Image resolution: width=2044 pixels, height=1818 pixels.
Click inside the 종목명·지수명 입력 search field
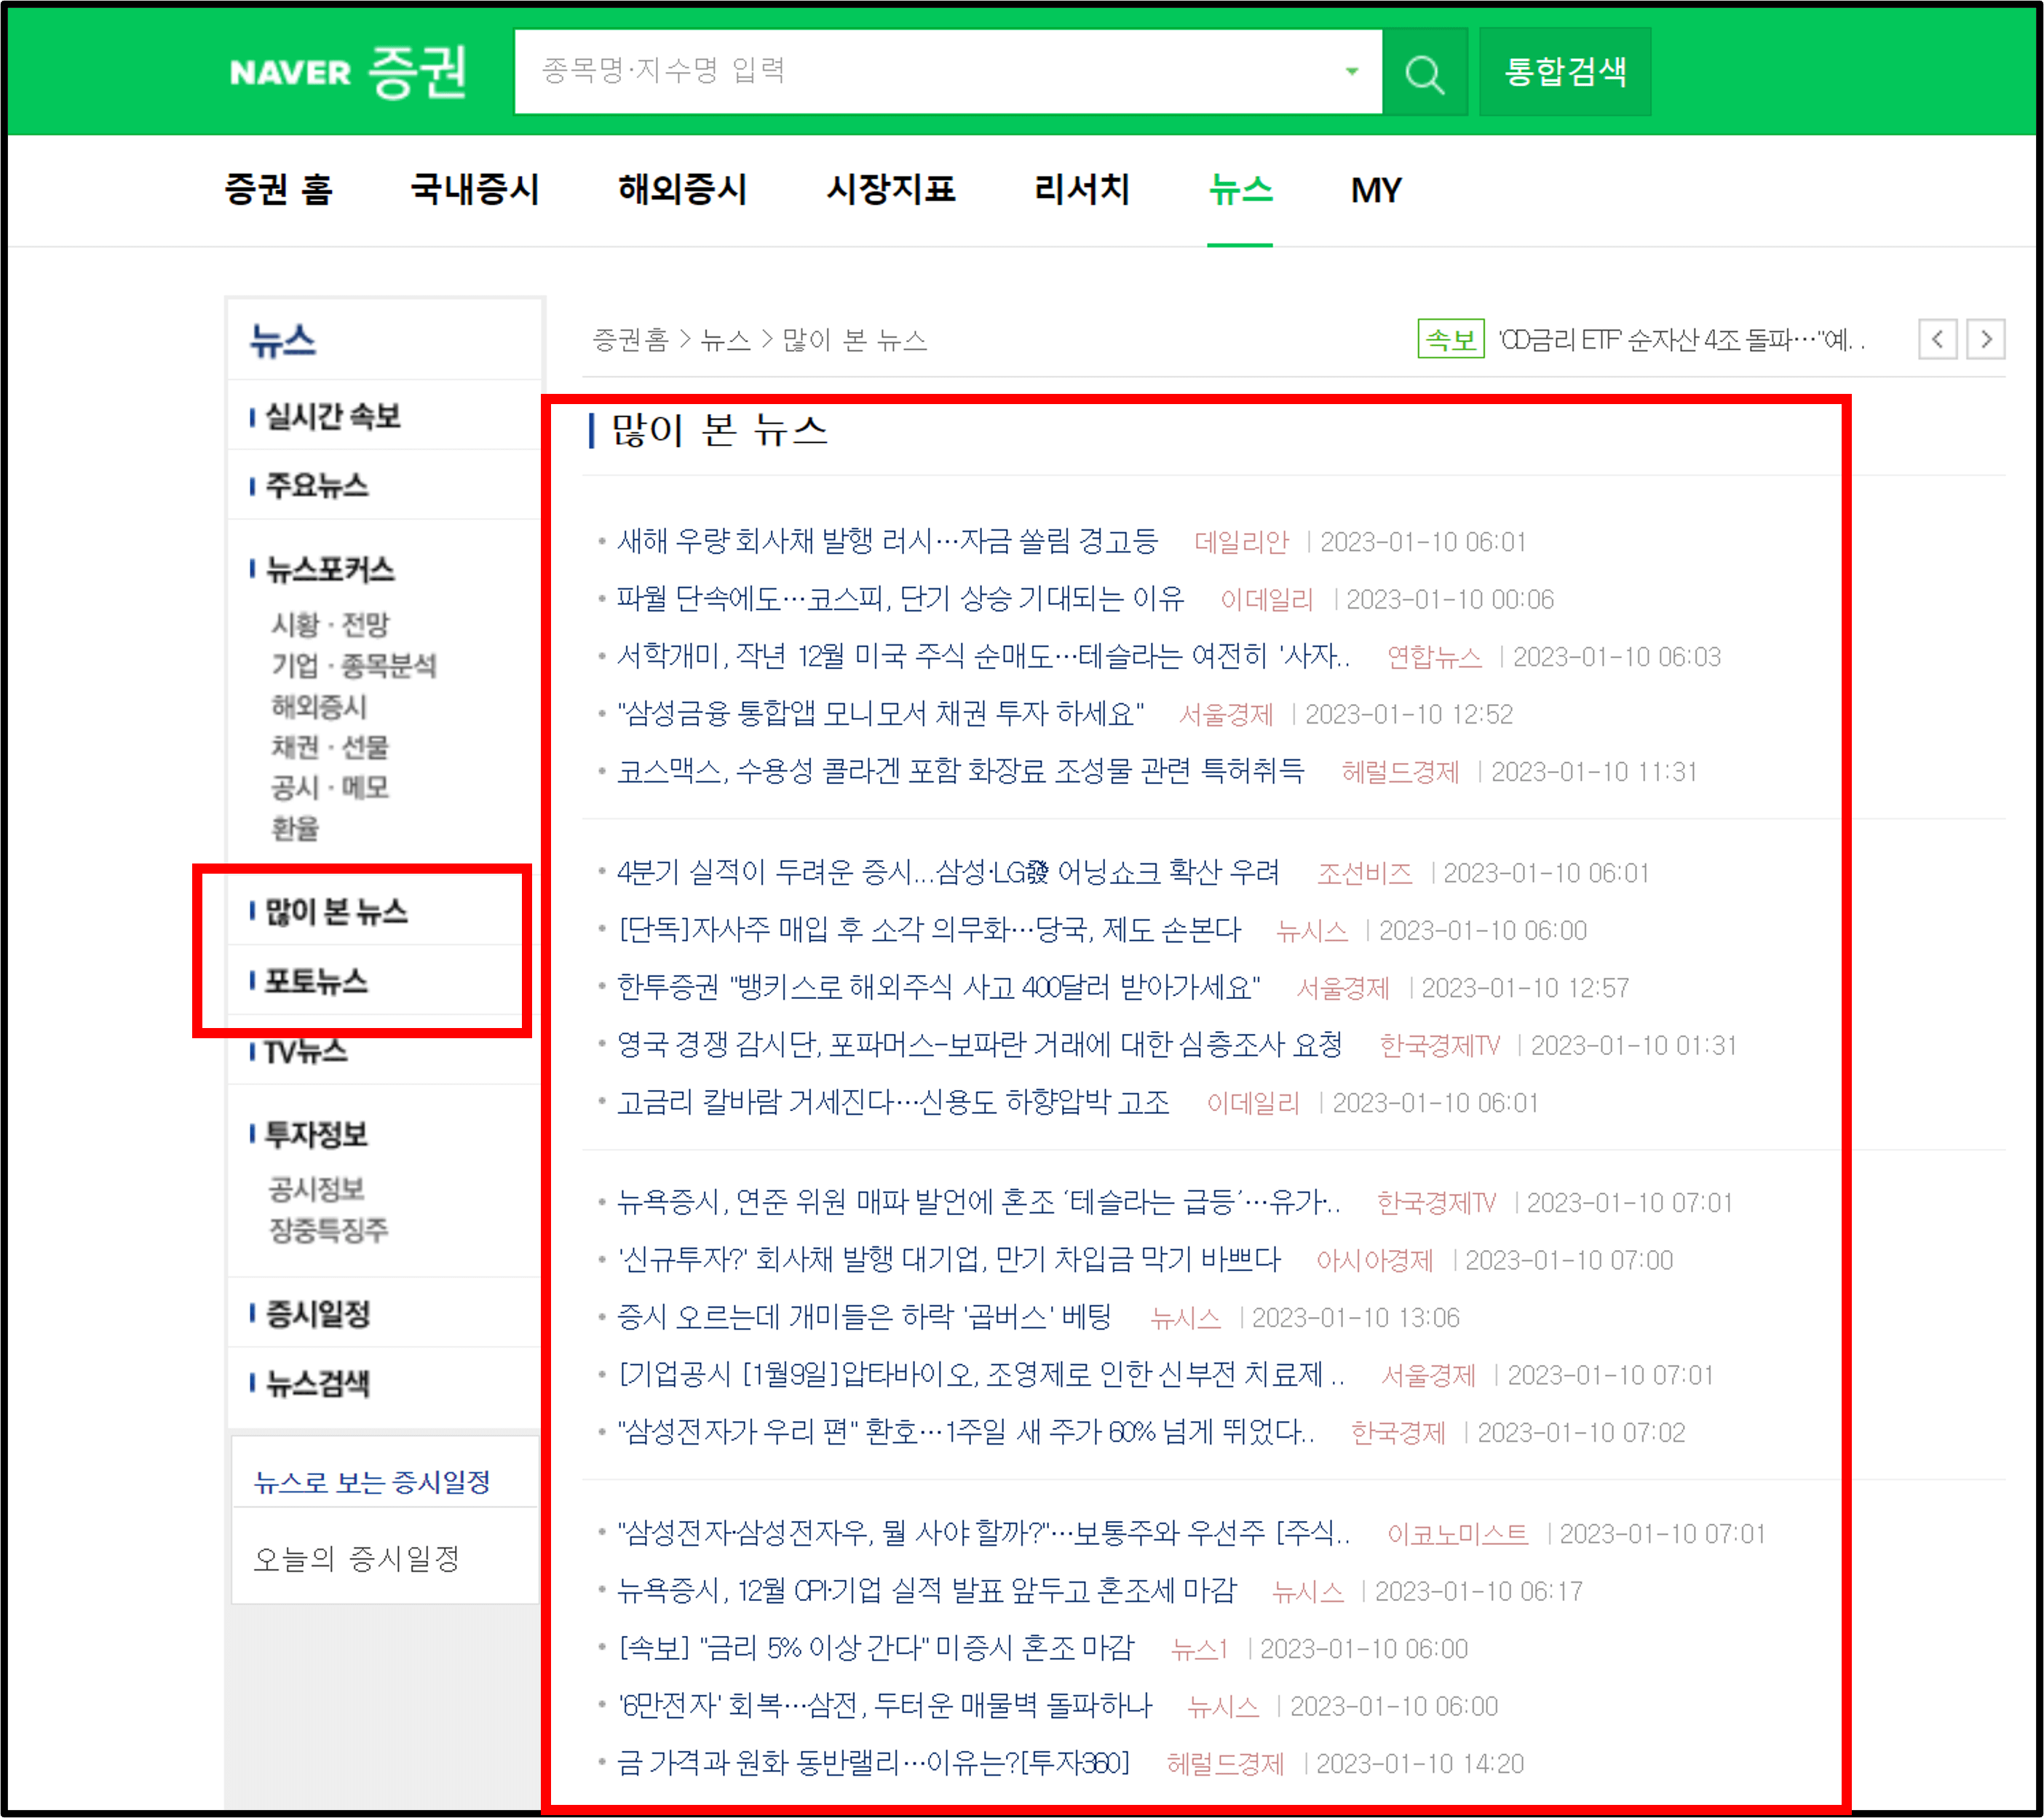pos(900,71)
